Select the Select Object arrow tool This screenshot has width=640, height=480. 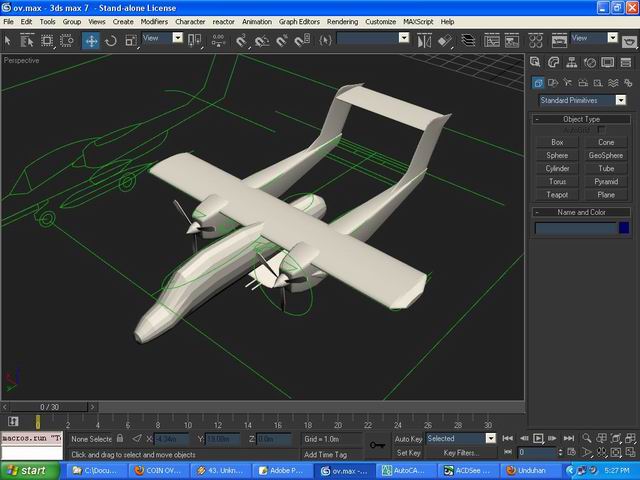click(x=7, y=40)
